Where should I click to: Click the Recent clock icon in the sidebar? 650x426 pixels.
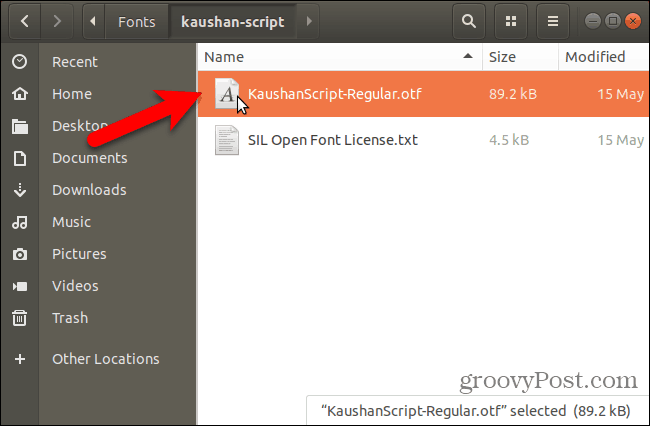click(x=19, y=62)
